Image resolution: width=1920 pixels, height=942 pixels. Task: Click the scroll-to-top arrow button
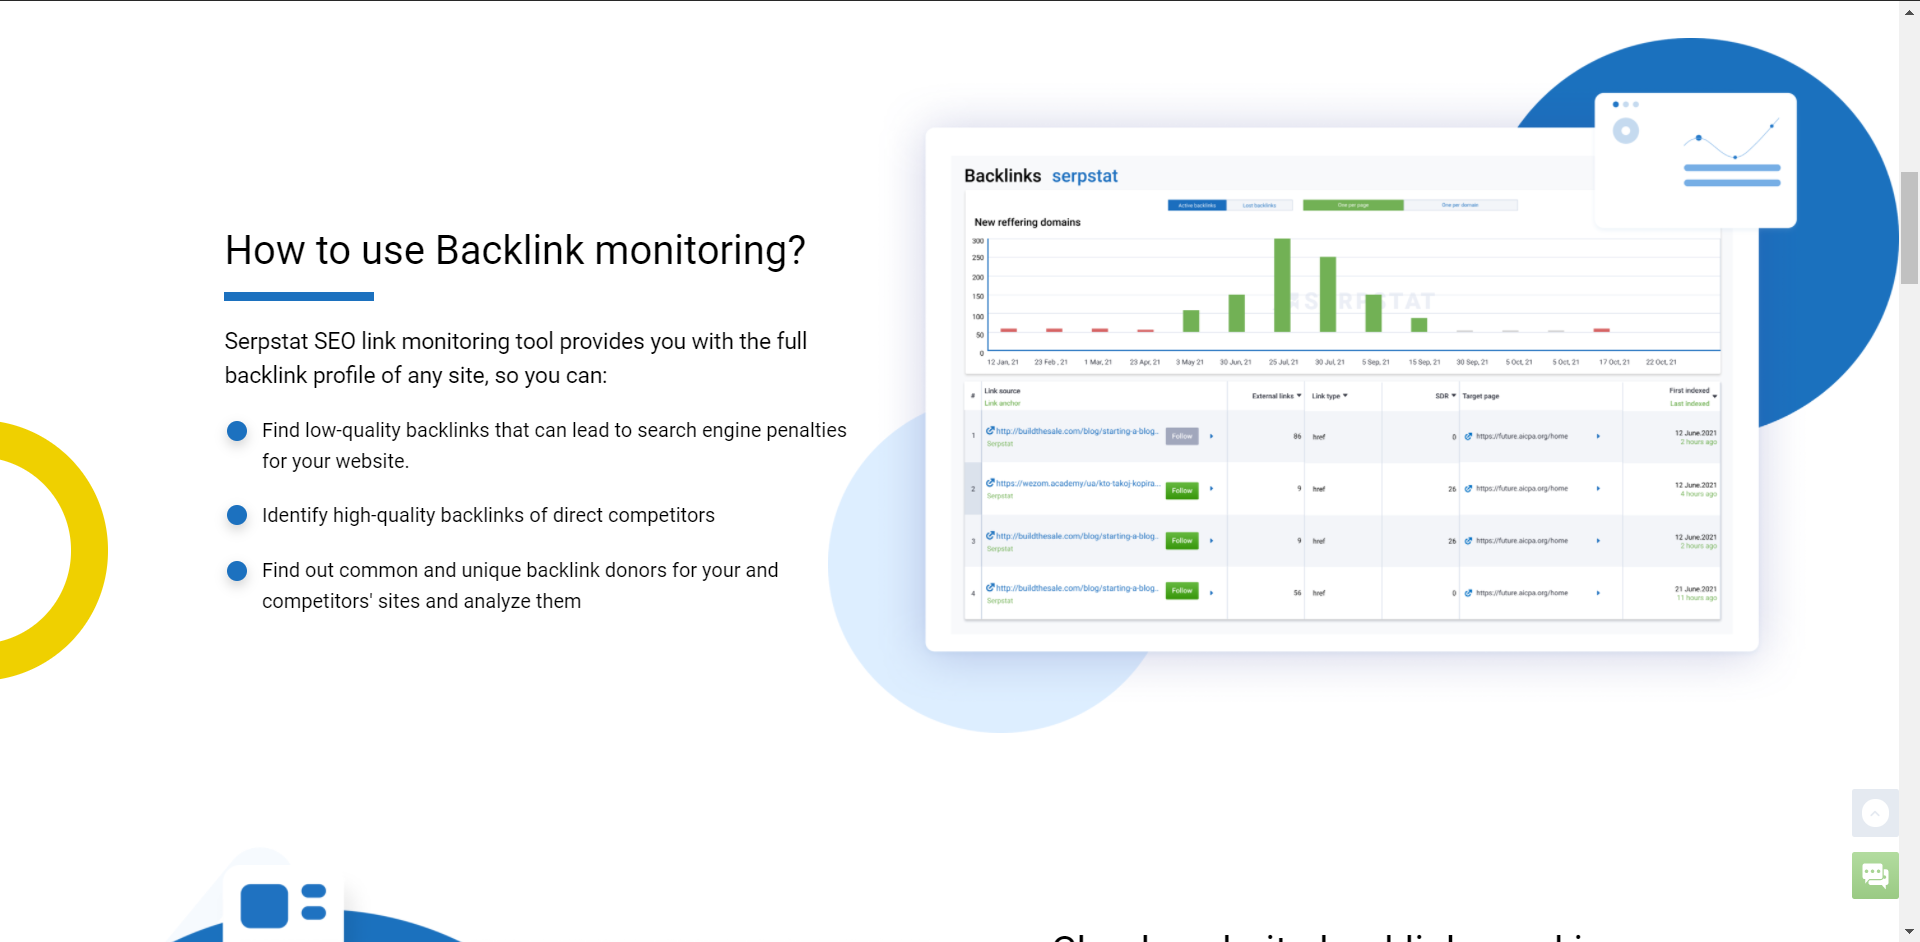1875,813
